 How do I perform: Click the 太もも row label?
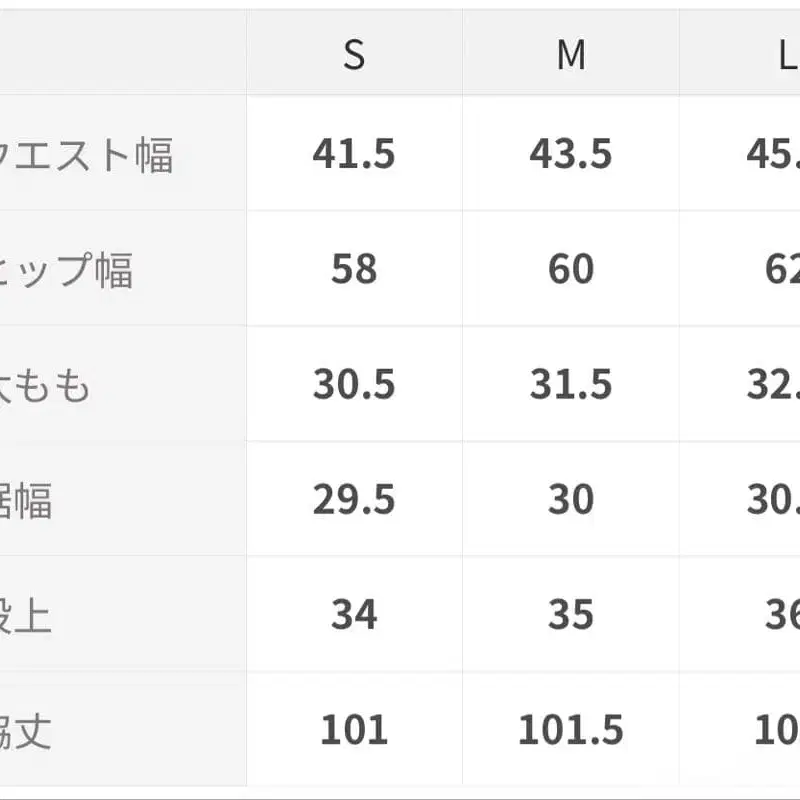pyautogui.click(x=46, y=385)
